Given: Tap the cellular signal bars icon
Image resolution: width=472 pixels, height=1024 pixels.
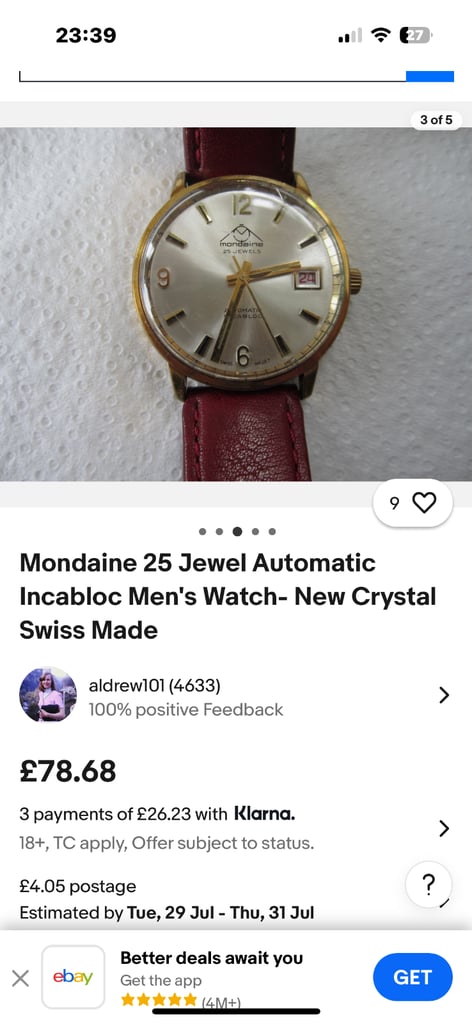Looking at the screenshot, I should 350,36.
